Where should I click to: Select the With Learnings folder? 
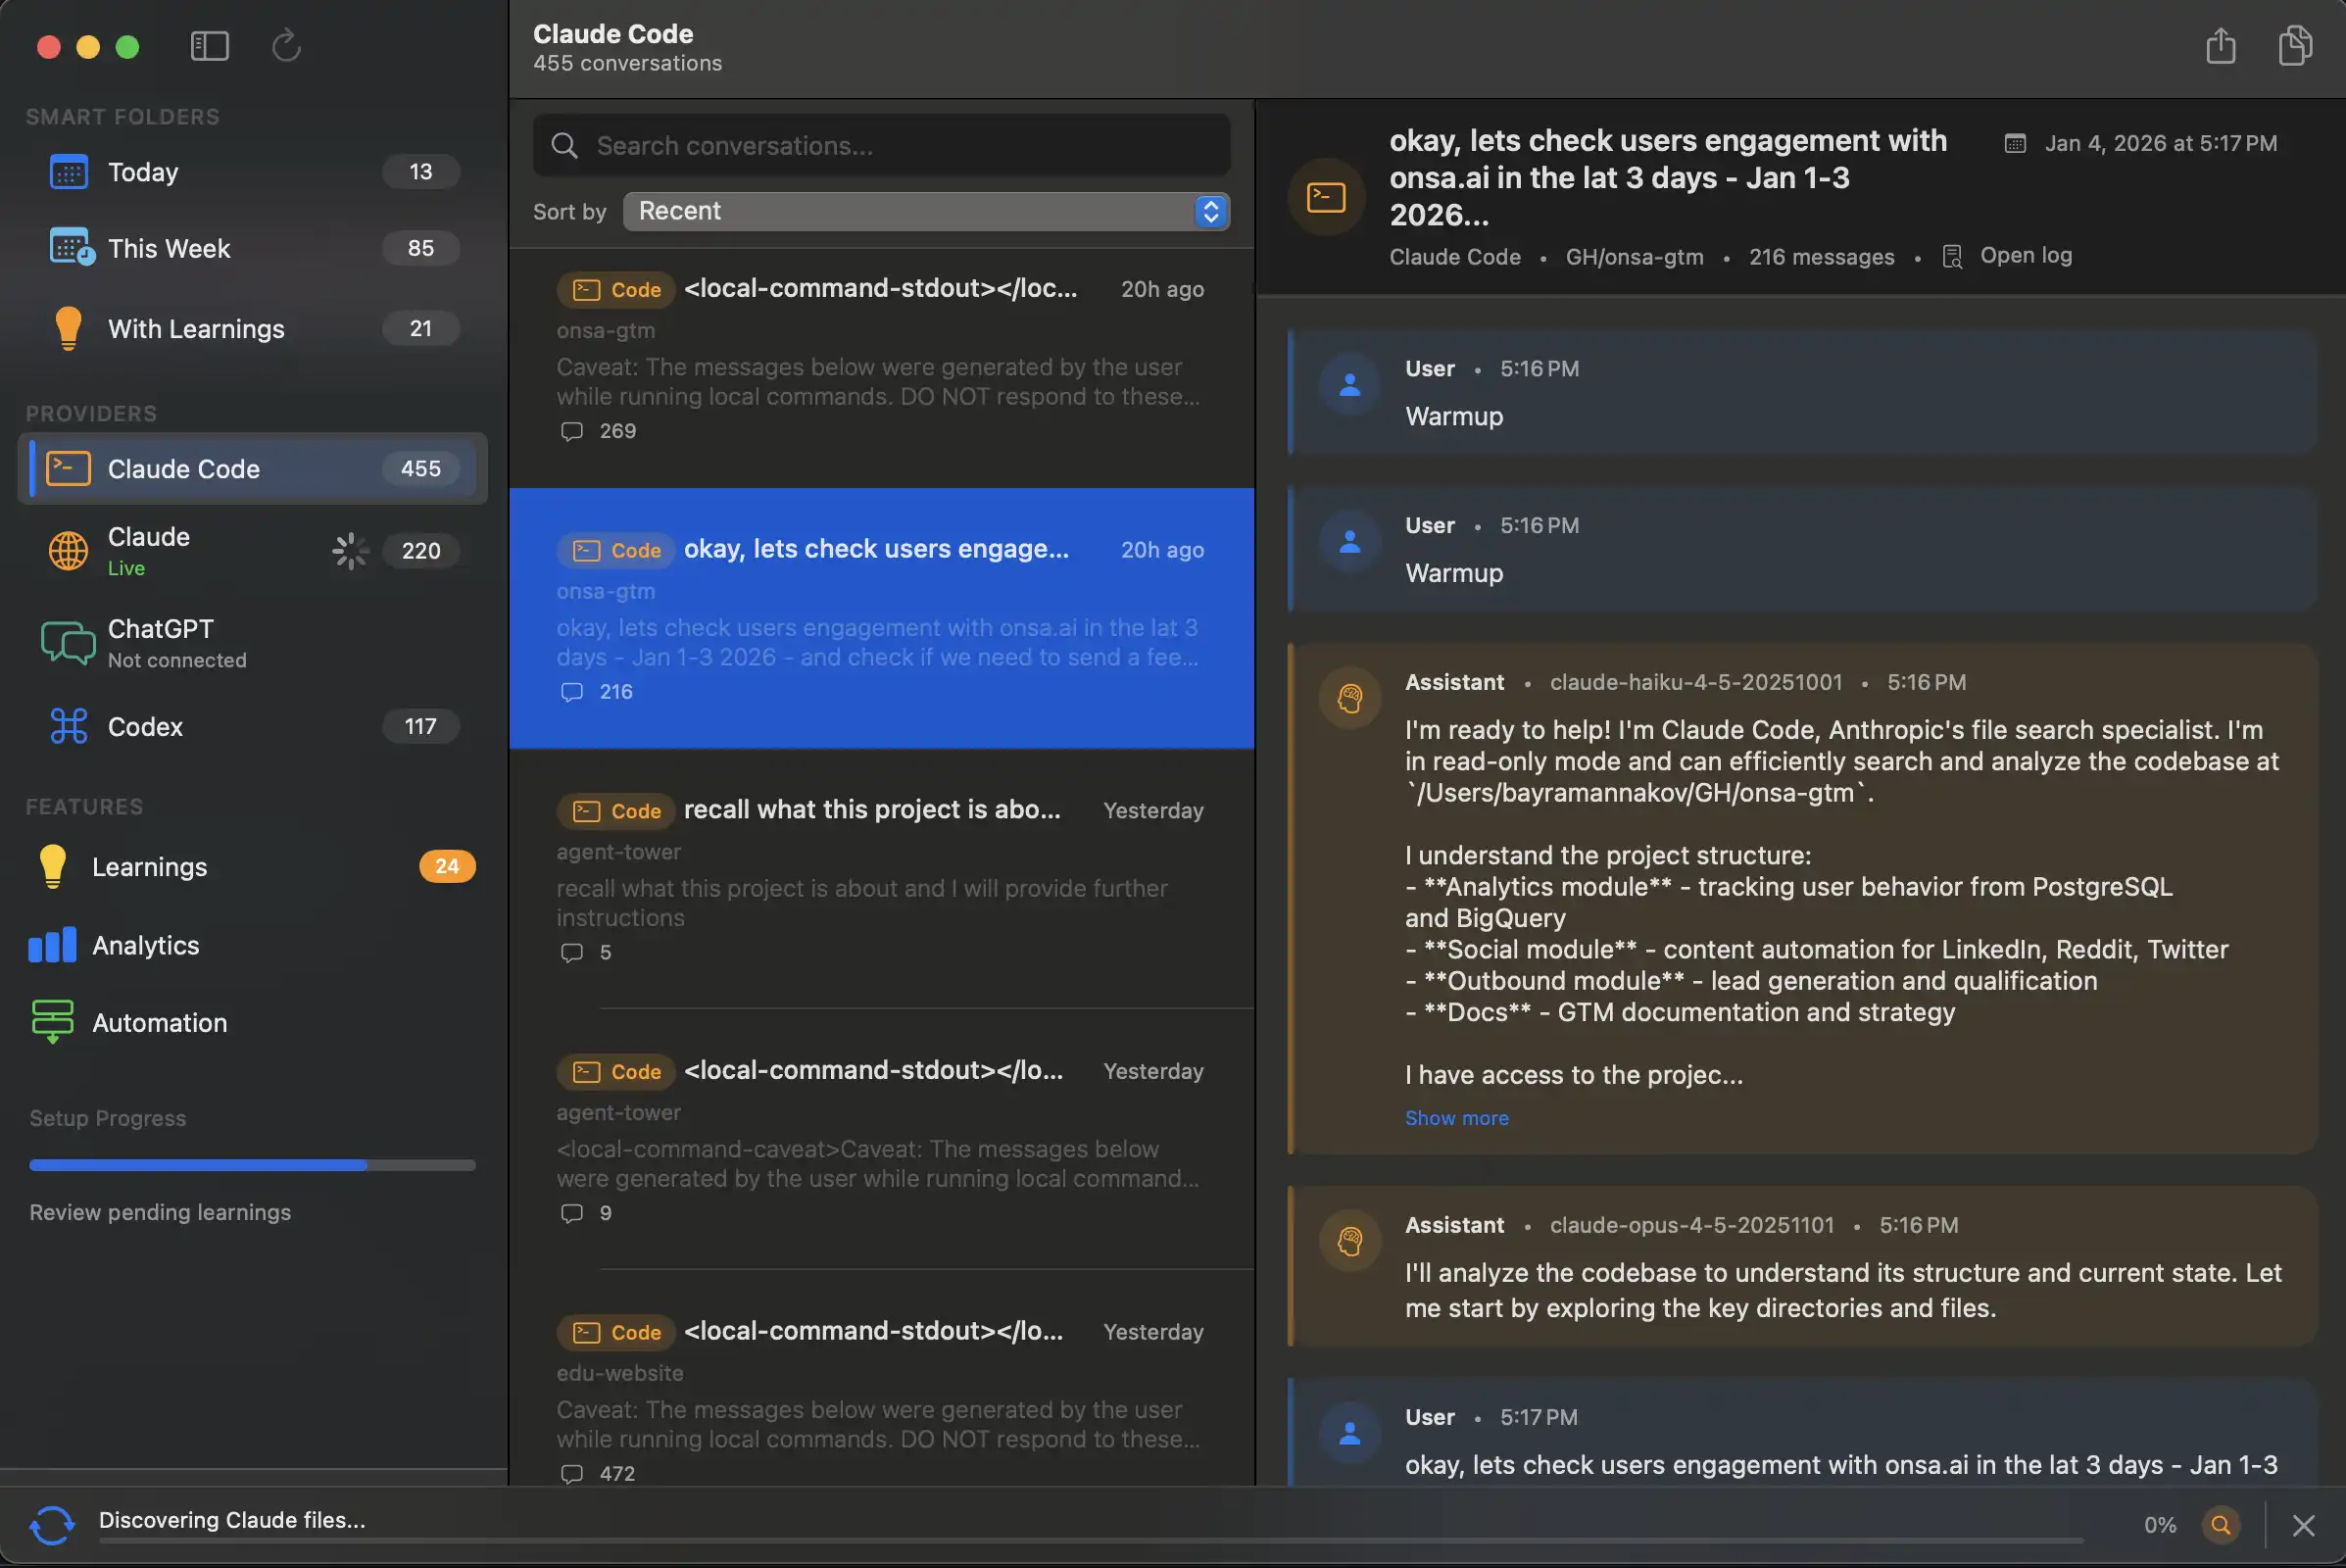[196, 329]
